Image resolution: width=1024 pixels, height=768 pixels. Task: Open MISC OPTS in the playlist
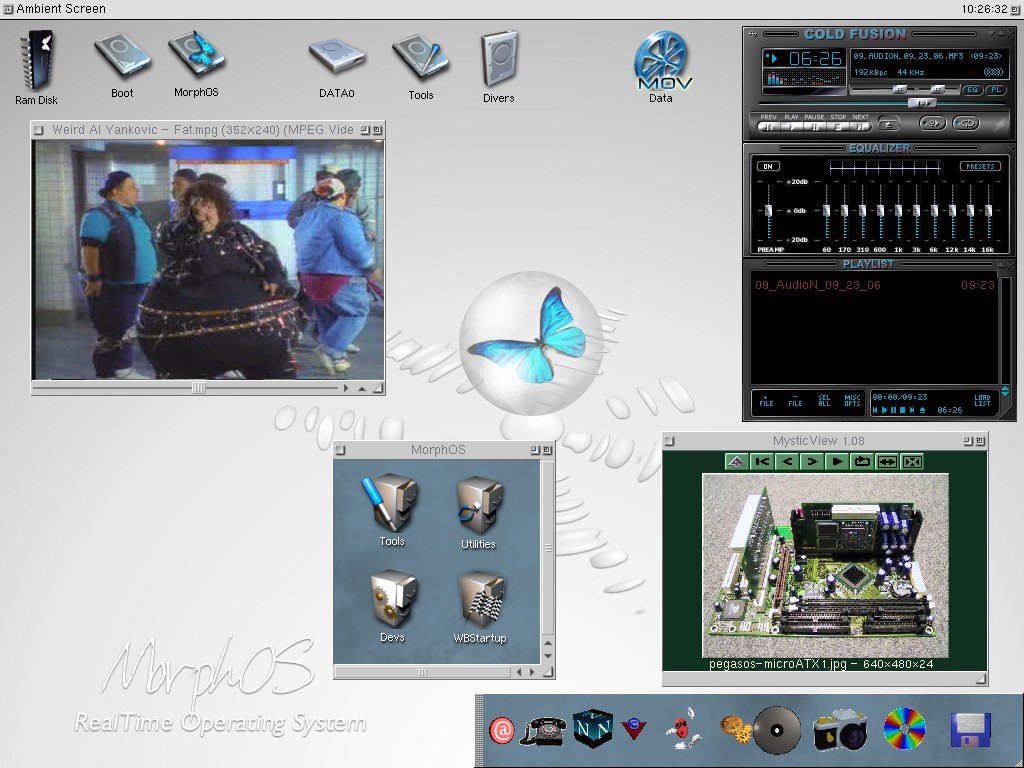(x=852, y=400)
